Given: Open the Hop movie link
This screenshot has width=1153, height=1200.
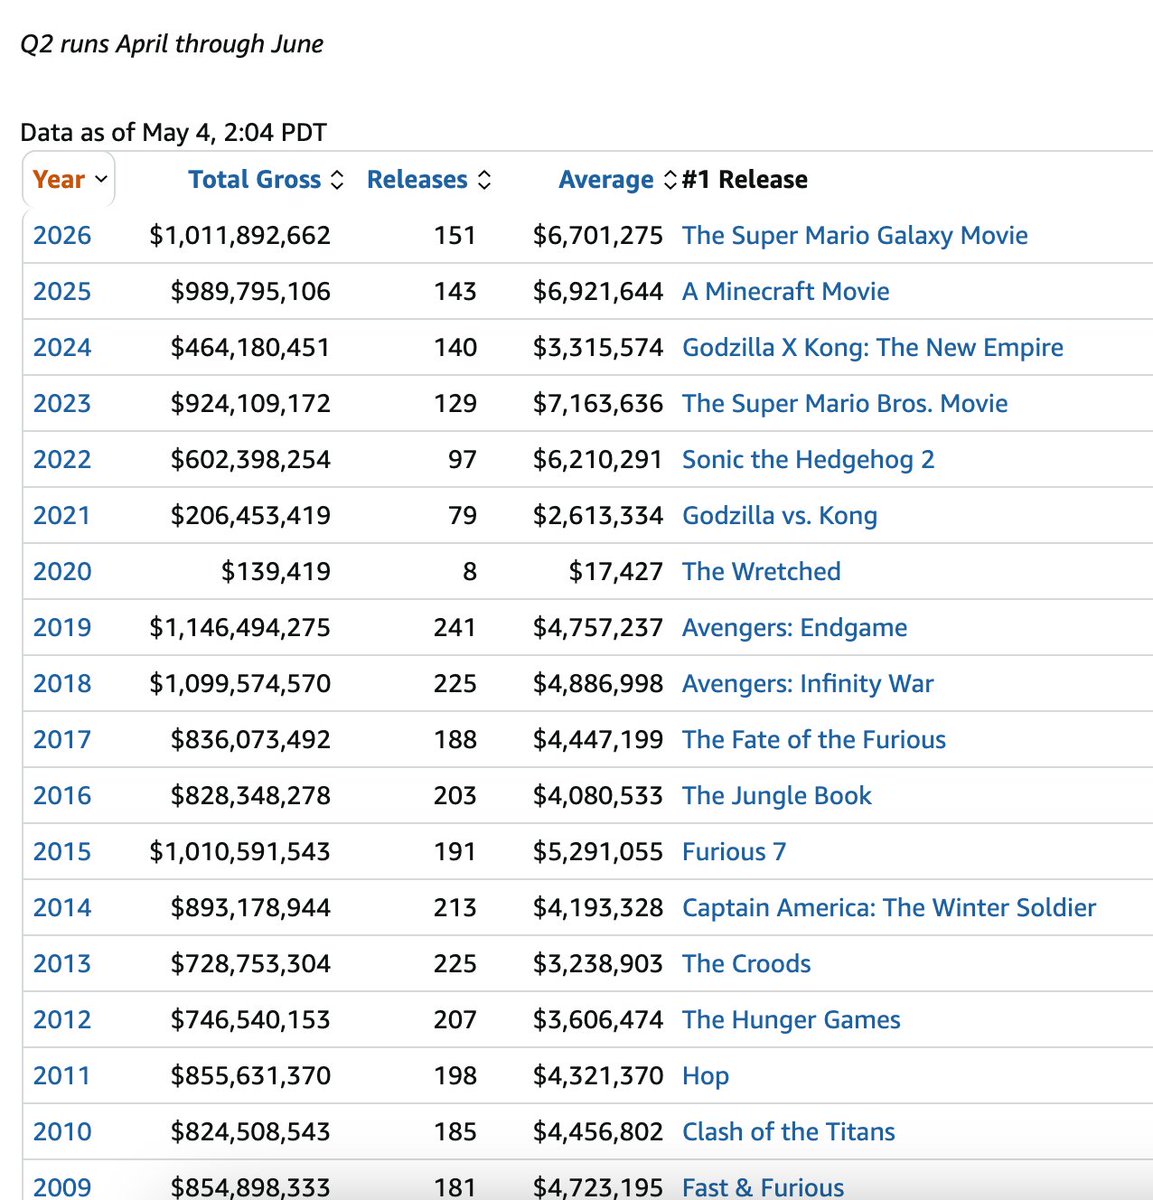Looking at the screenshot, I should click(x=705, y=1076).
